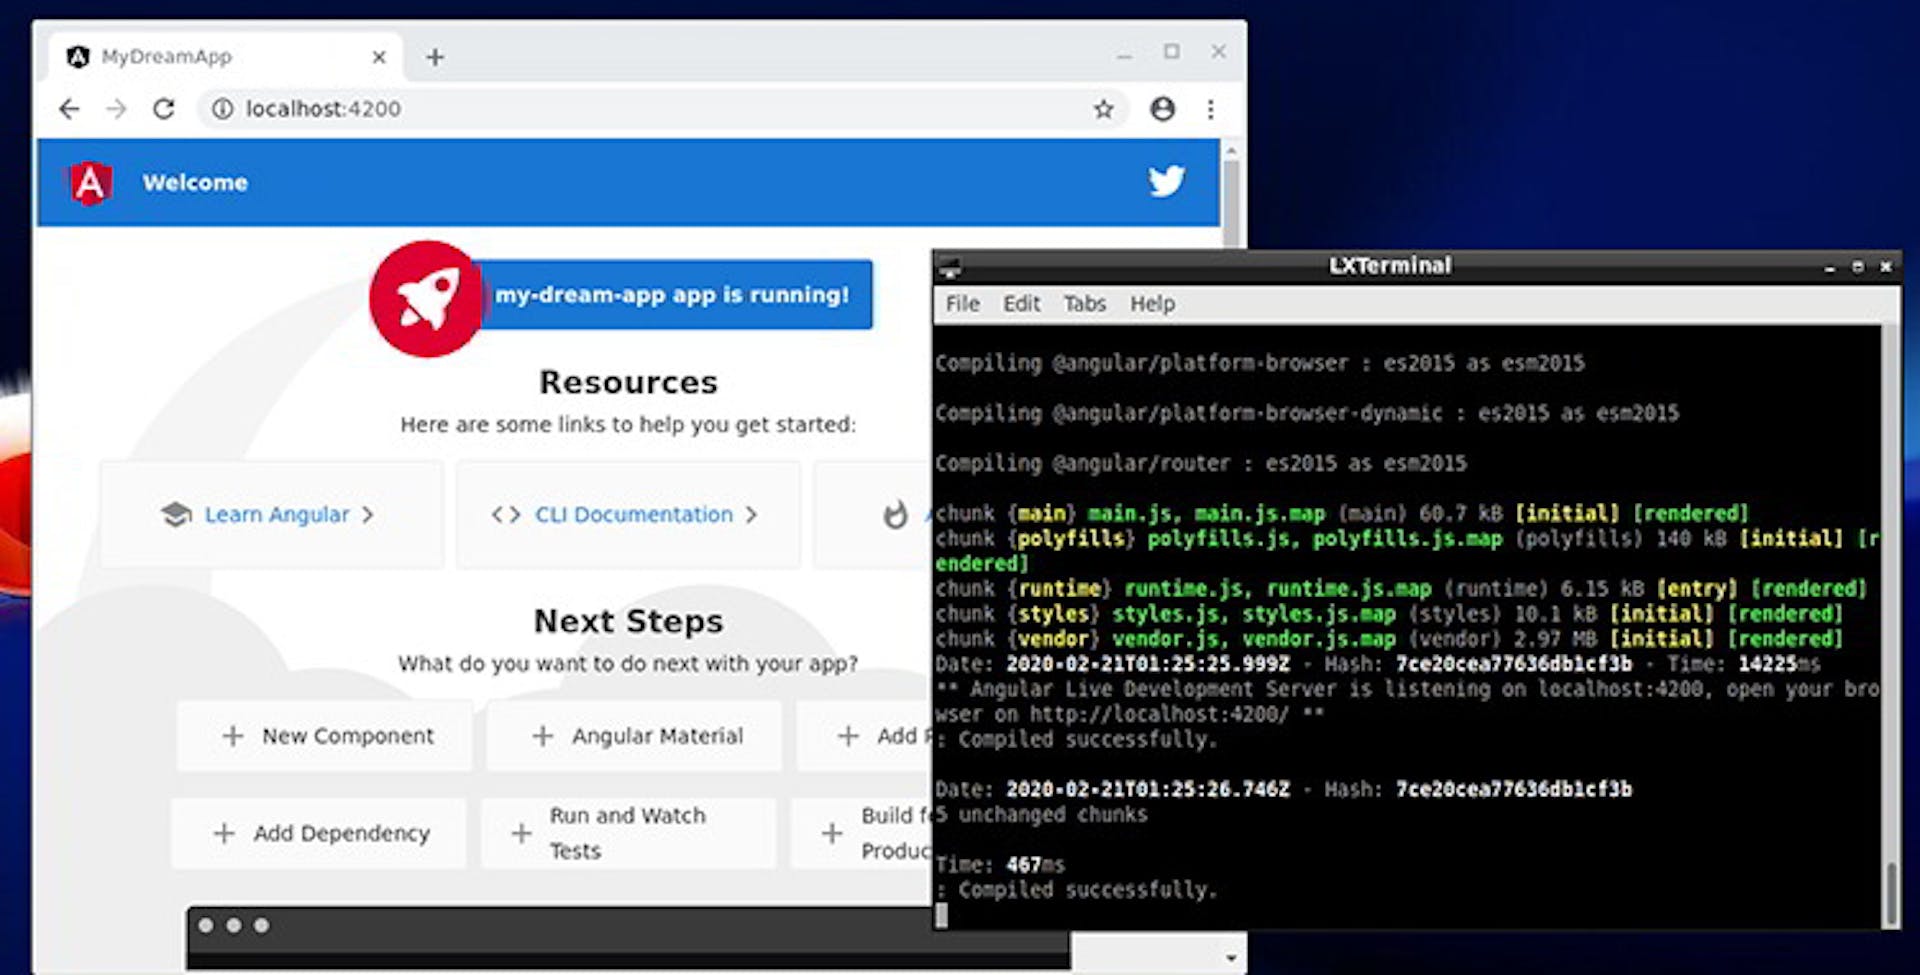Open the Tabs menu in LXTerminal
Screen dimensions: 1920x975
click(1085, 303)
